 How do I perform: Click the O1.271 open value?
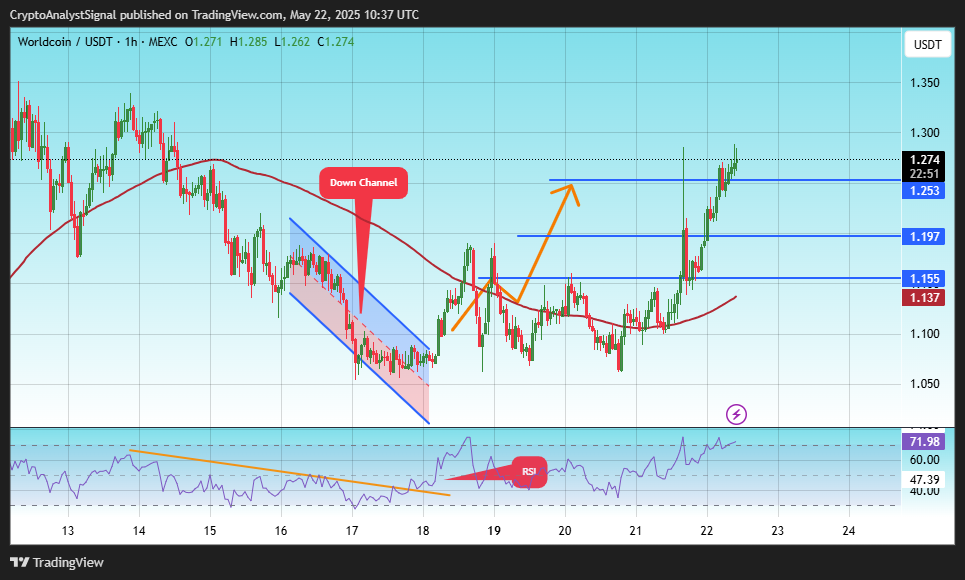pyautogui.click(x=203, y=42)
